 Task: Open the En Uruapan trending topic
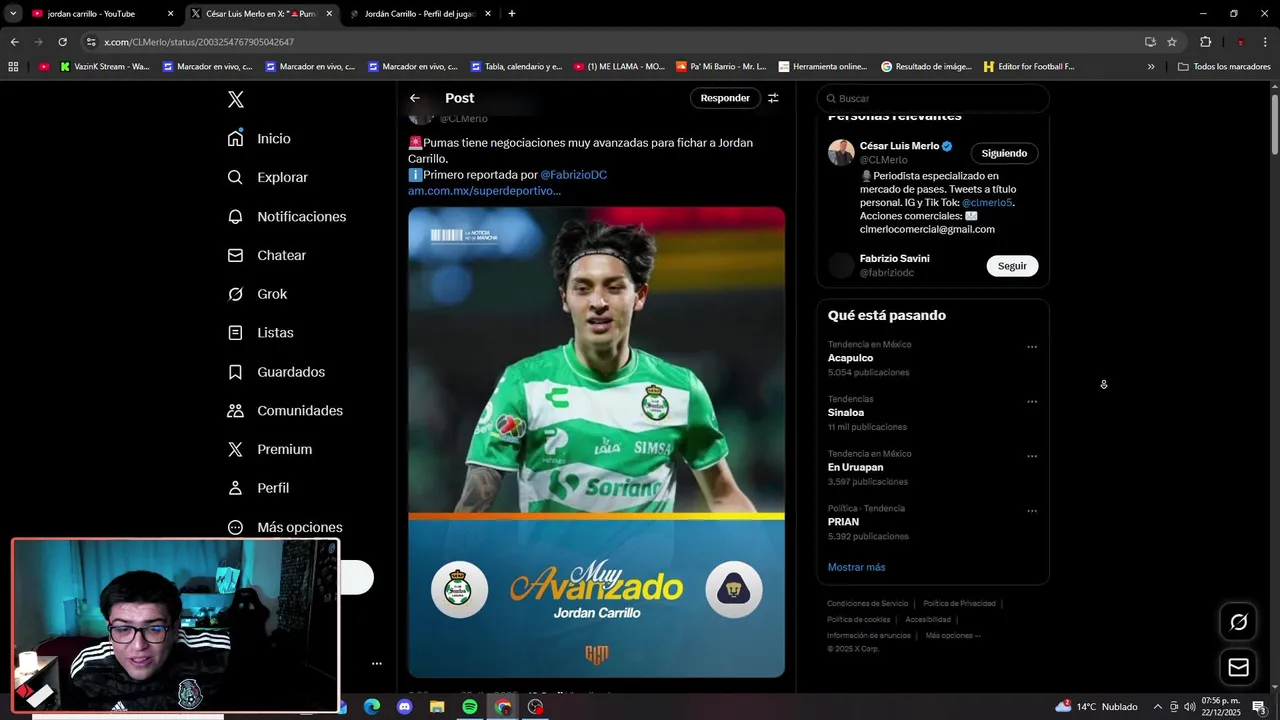point(855,467)
